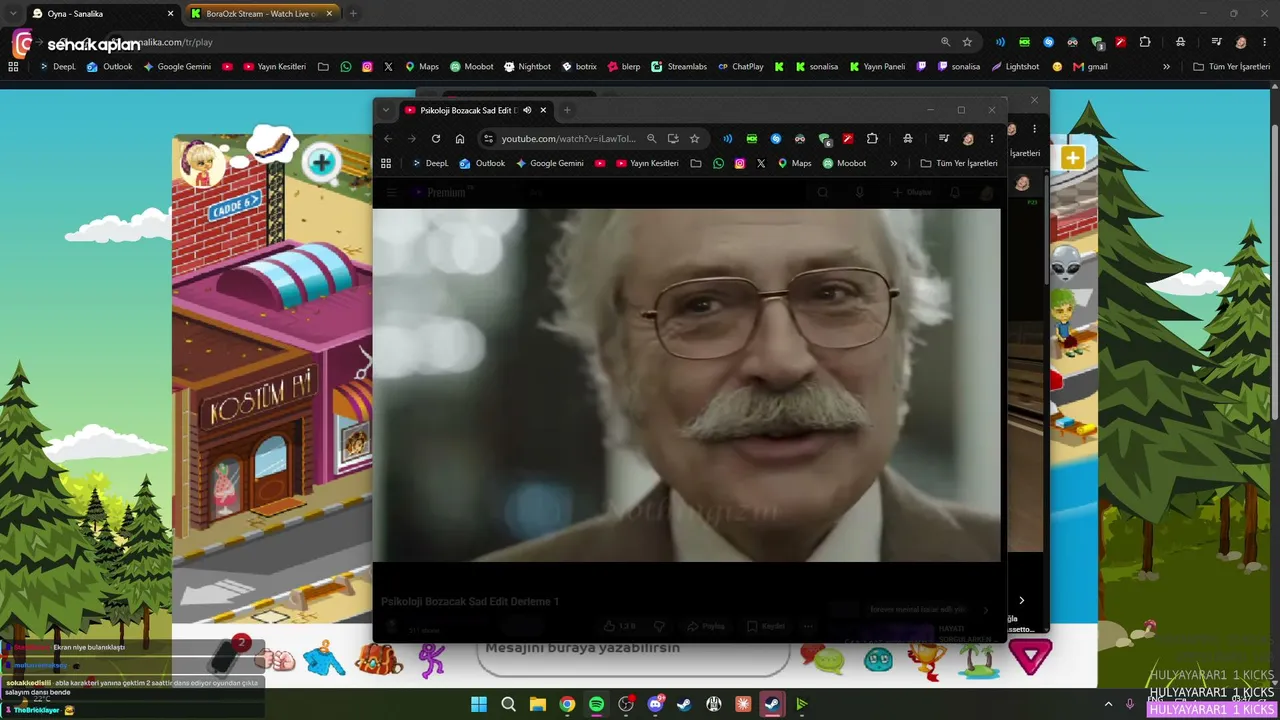This screenshot has height=720, width=1280.
Task: Go to the home page in YouTube window
Action: point(460,139)
